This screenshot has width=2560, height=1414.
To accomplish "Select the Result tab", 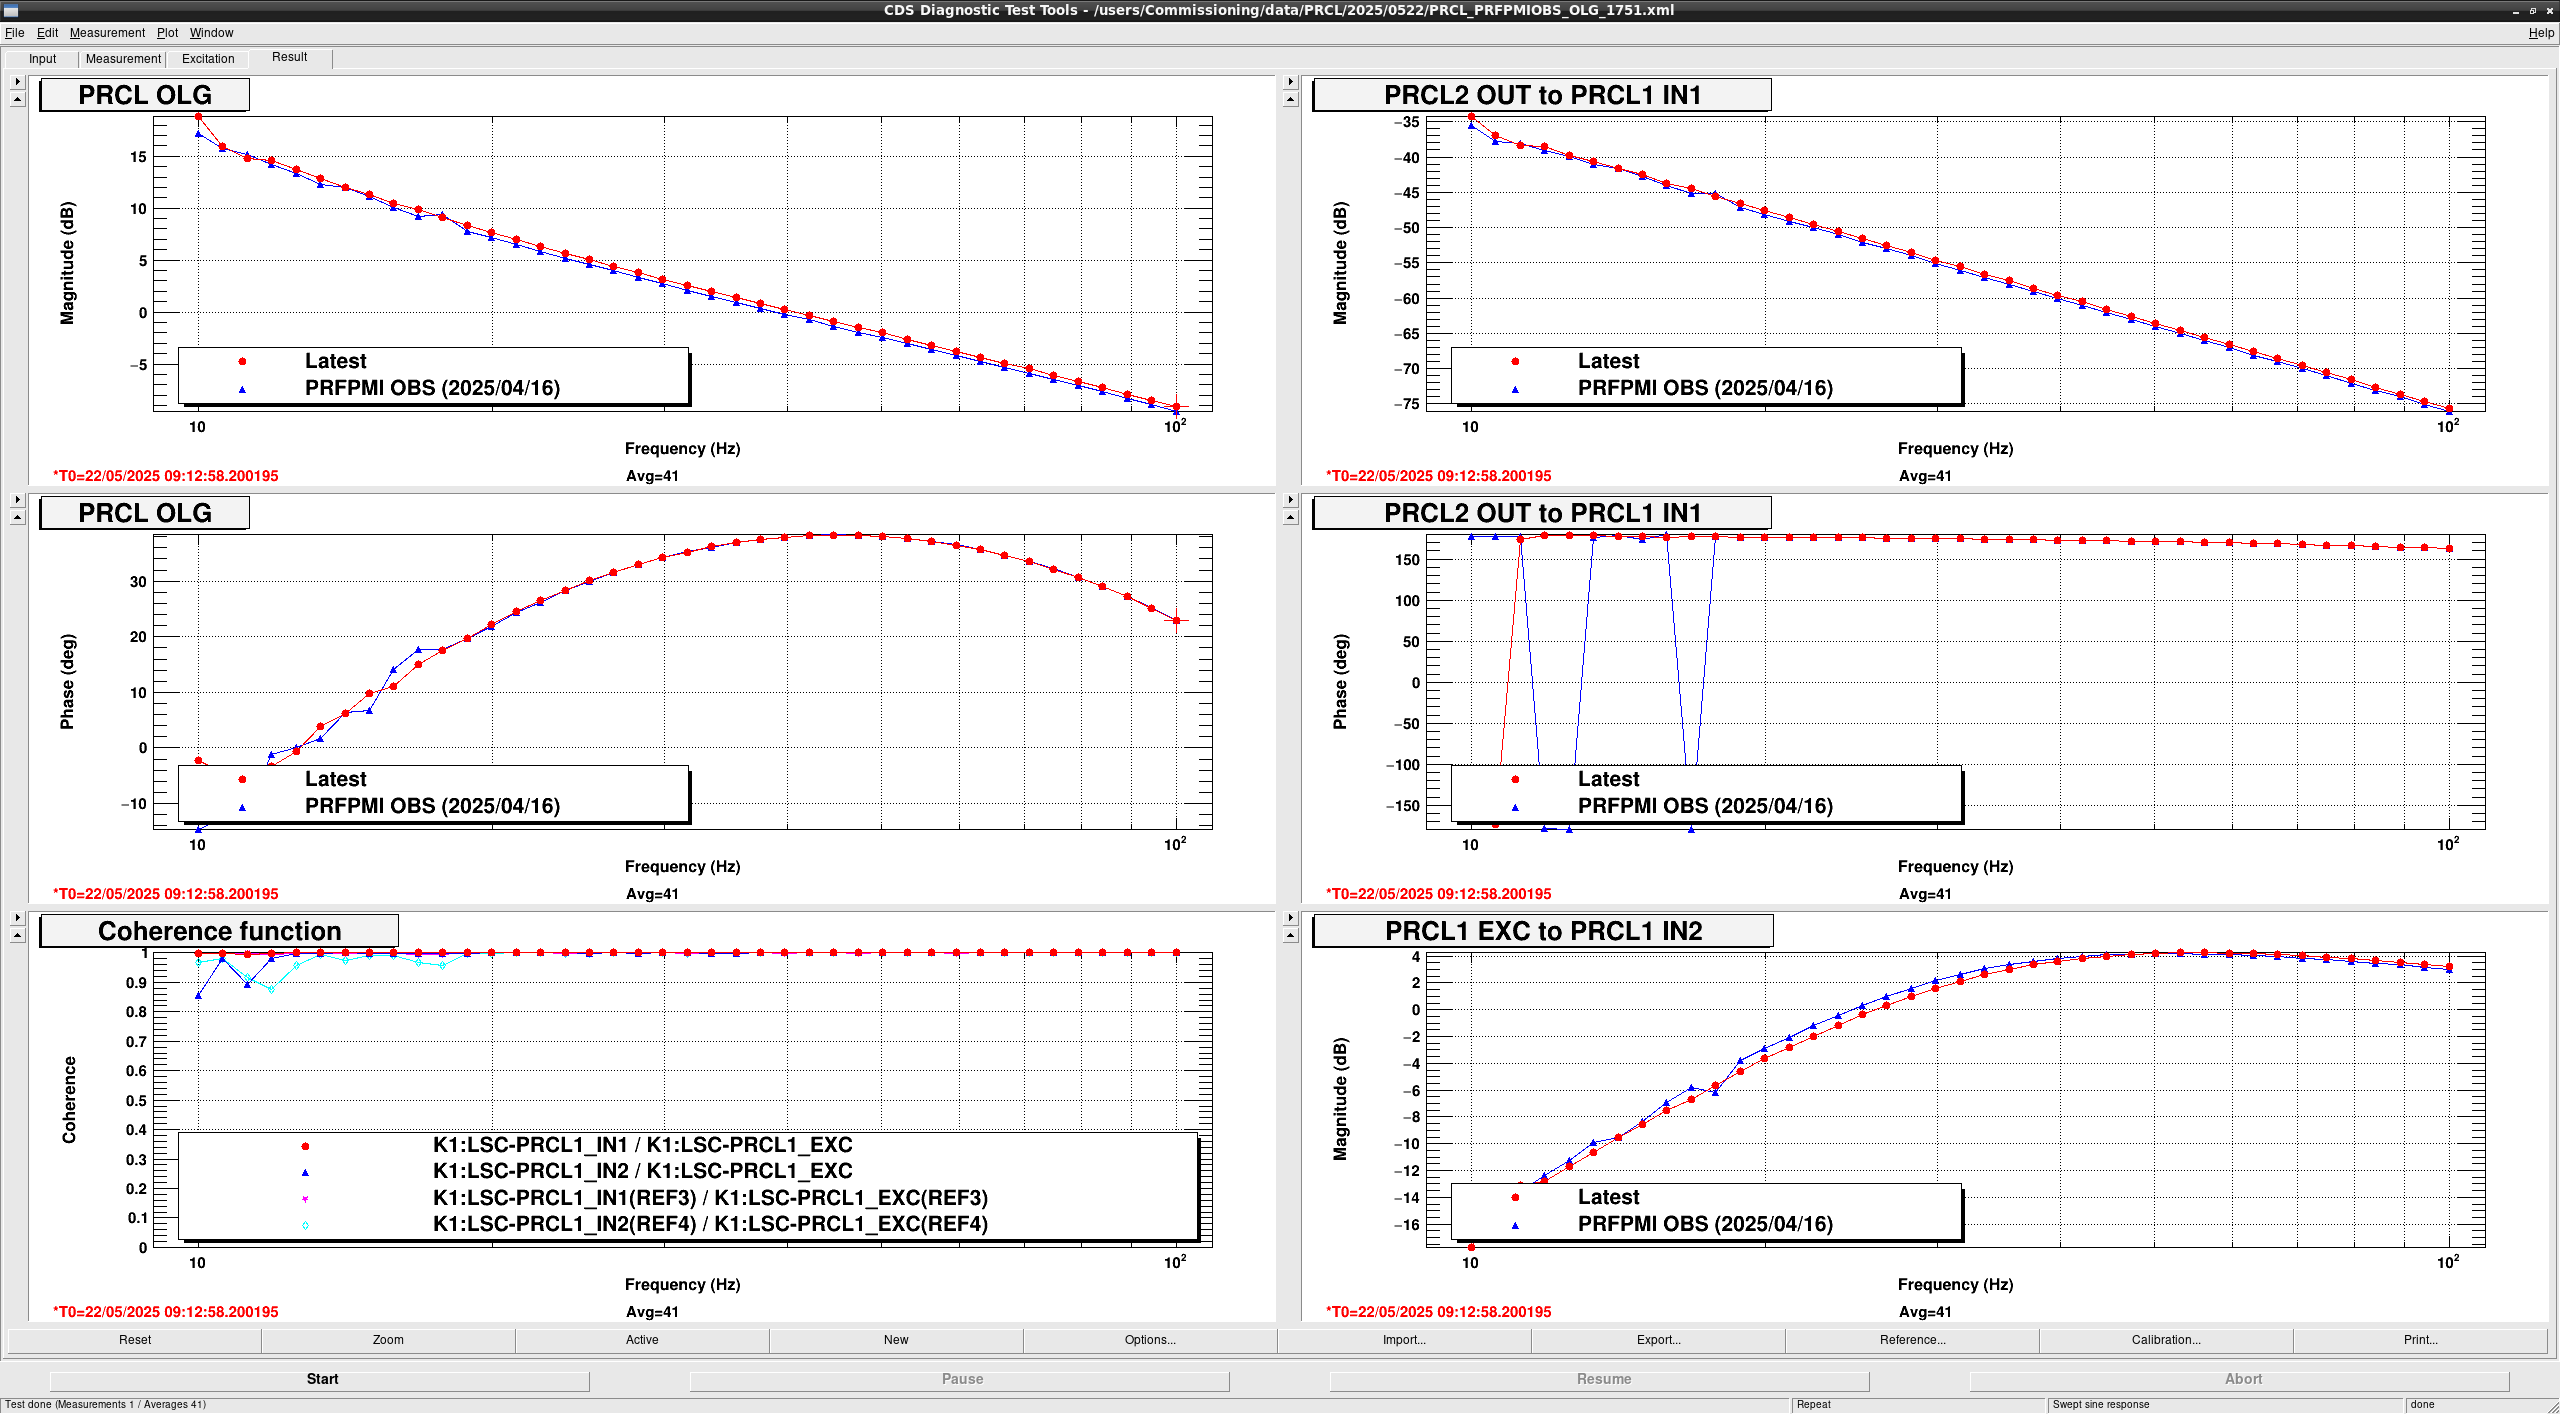I will click(x=290, y=57).
